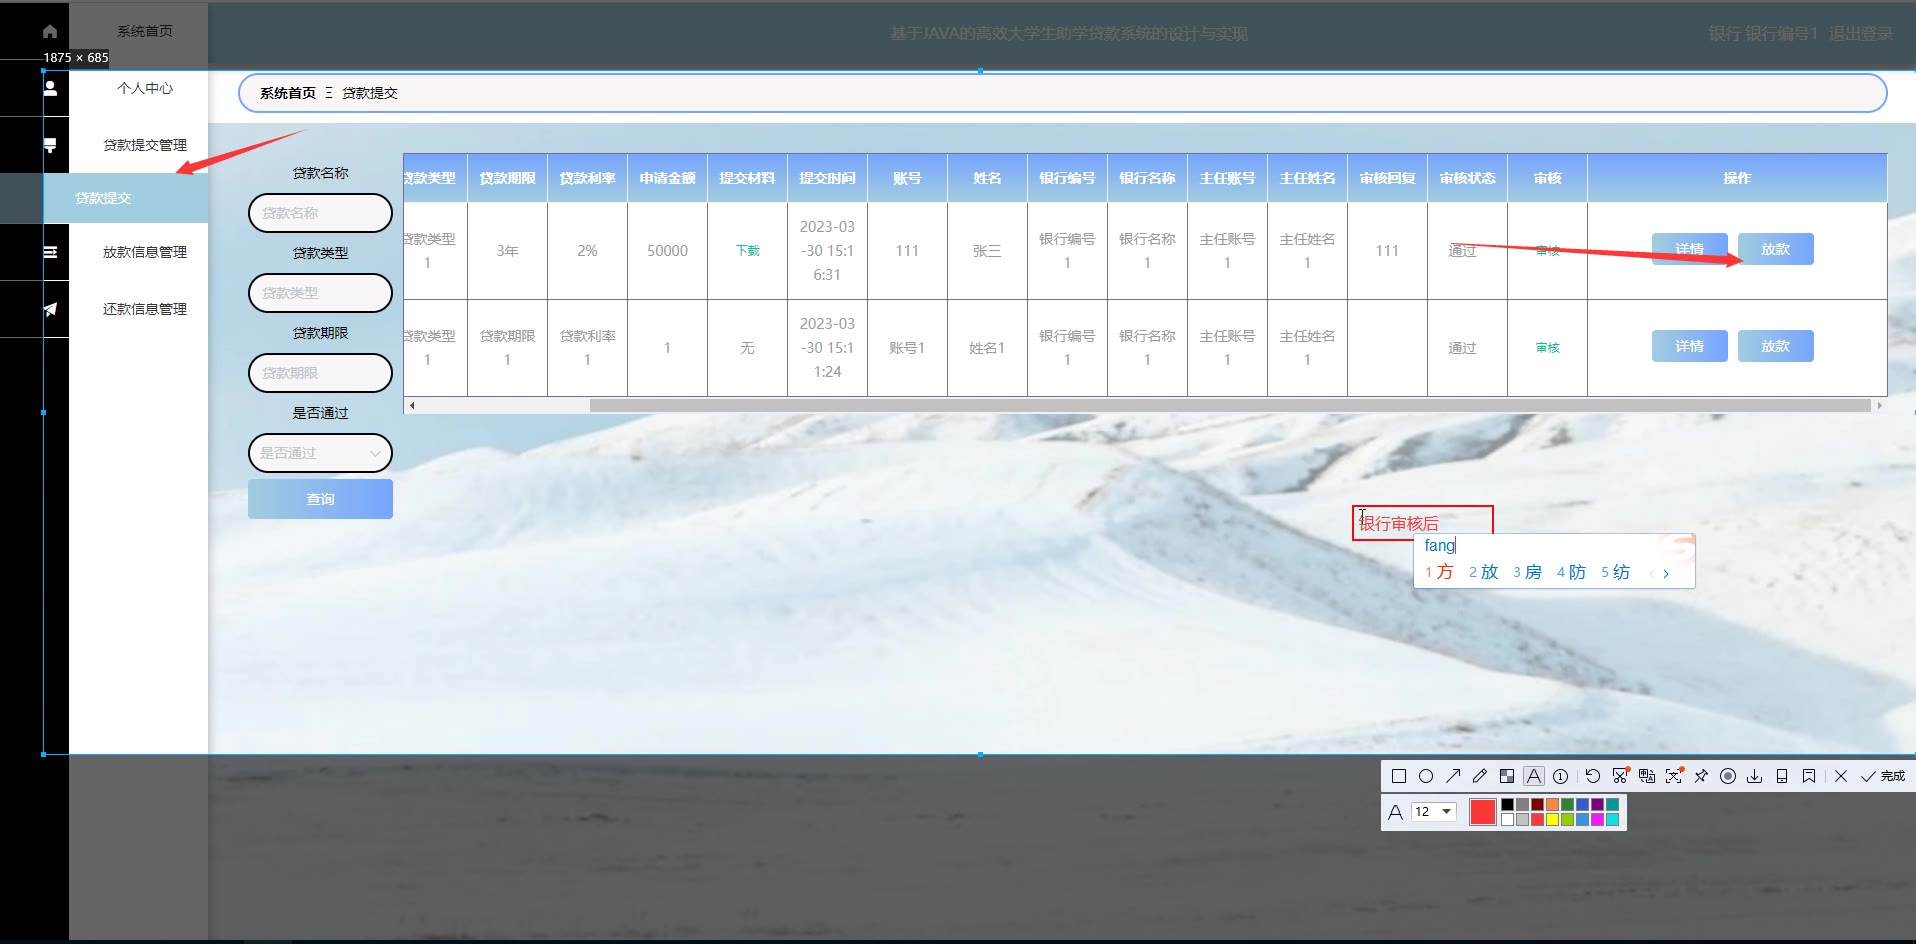1916x944 pixels.
Task: Select the mosaic blur tool
Action: point(1507,776)
